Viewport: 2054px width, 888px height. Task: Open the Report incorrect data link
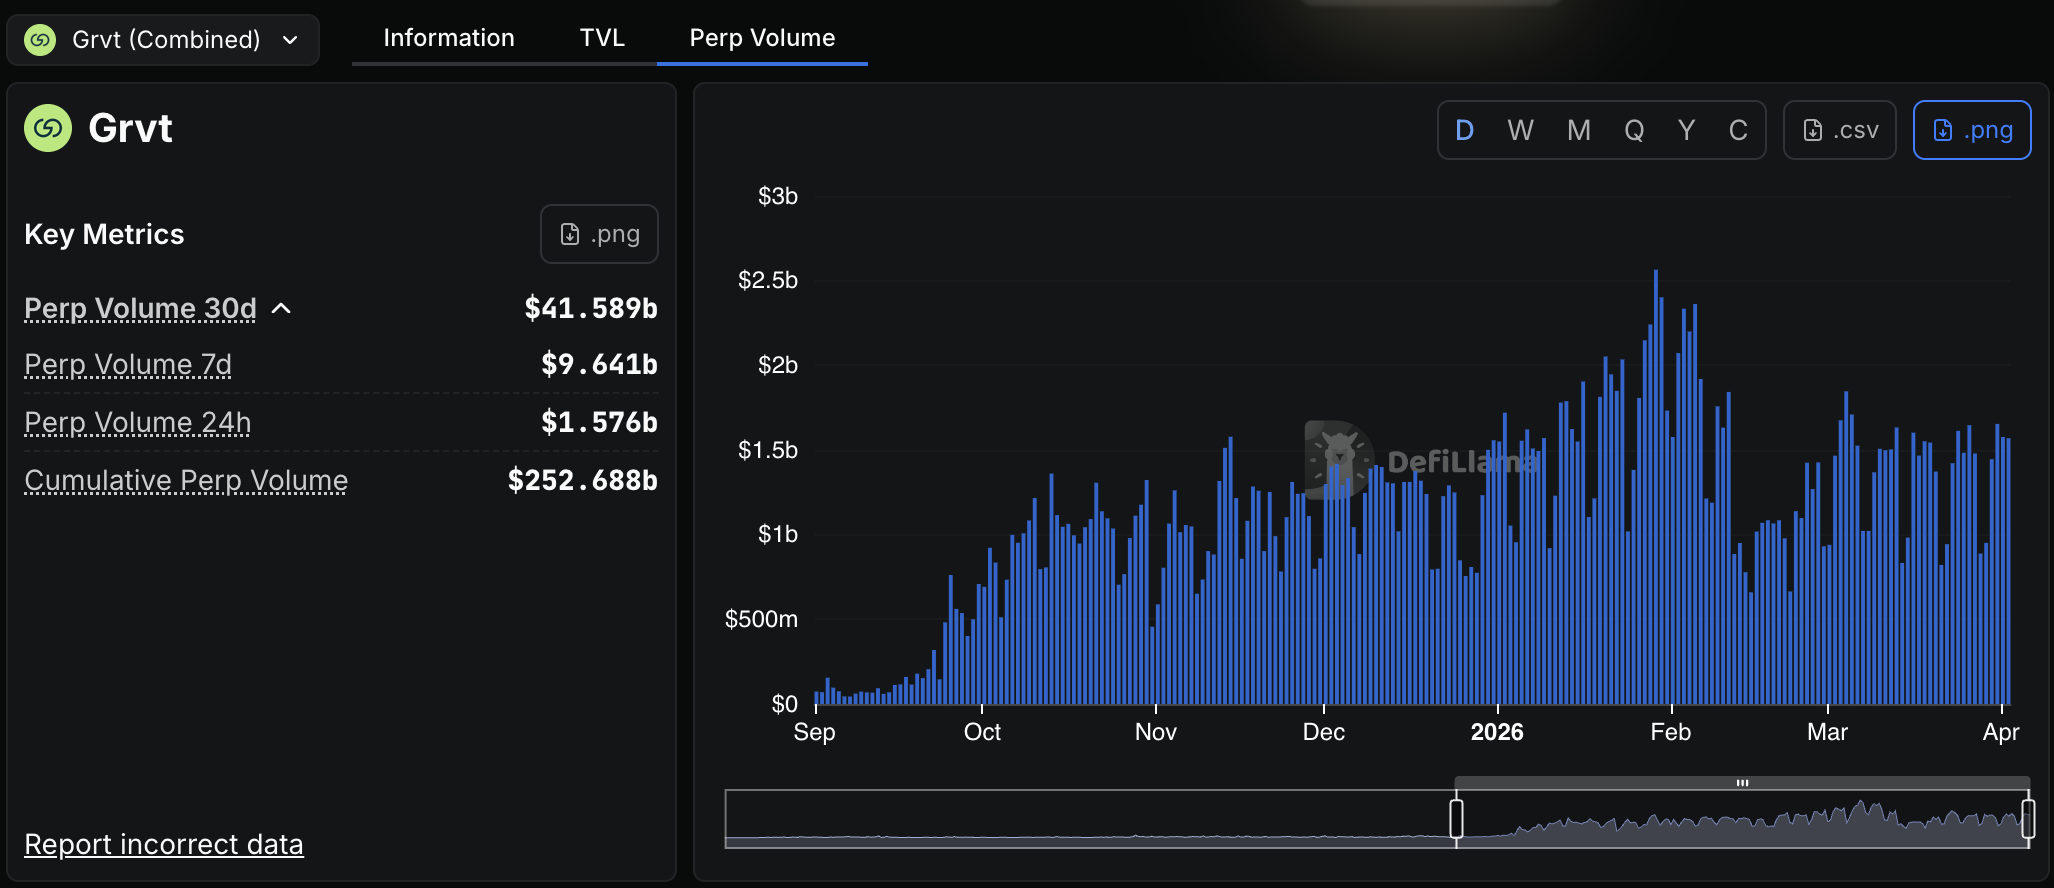click(x=164, y=845)
